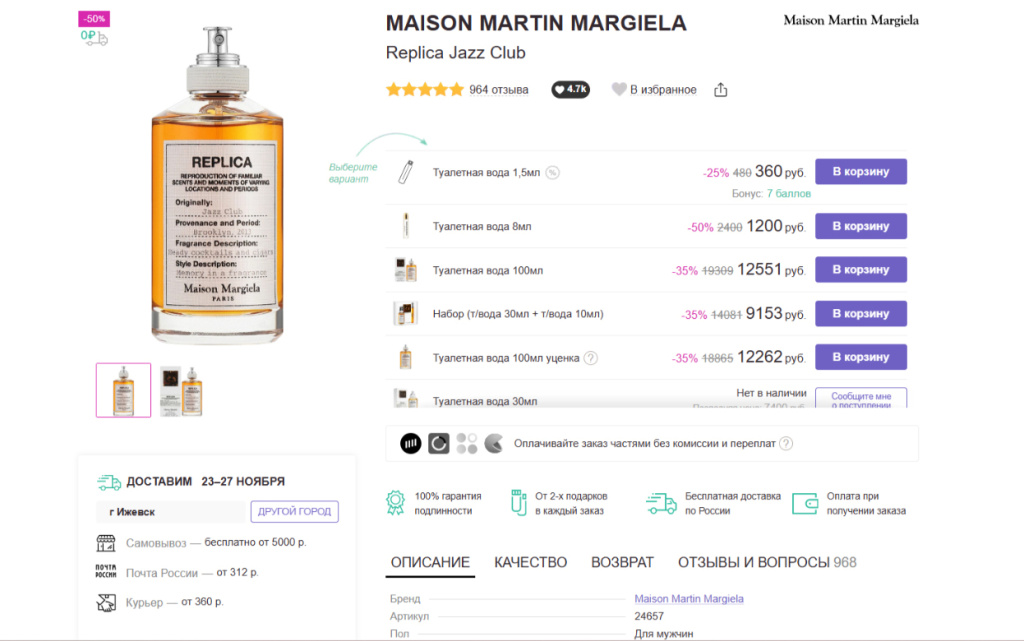Open the ОТЗЫВЫ И ВОПРОСЫ tab
Viewport: 1024px width, 641px height.
[x=767, y=562]
